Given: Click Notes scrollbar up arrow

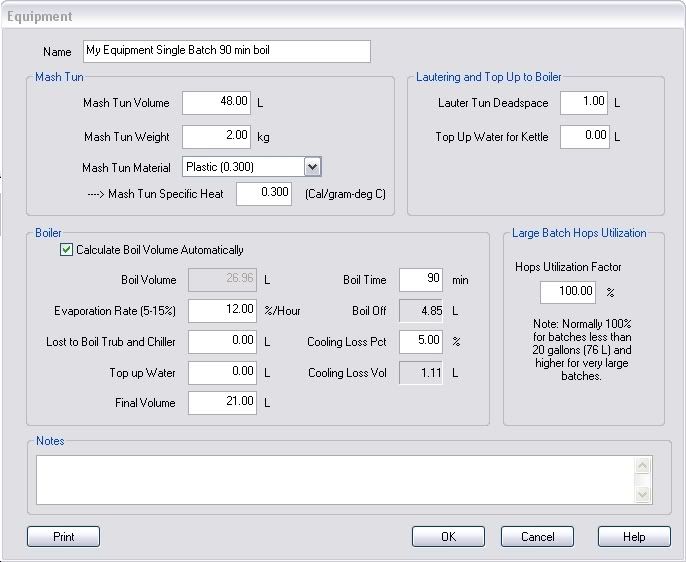Looking at the screenshot, I should (642, 465).
